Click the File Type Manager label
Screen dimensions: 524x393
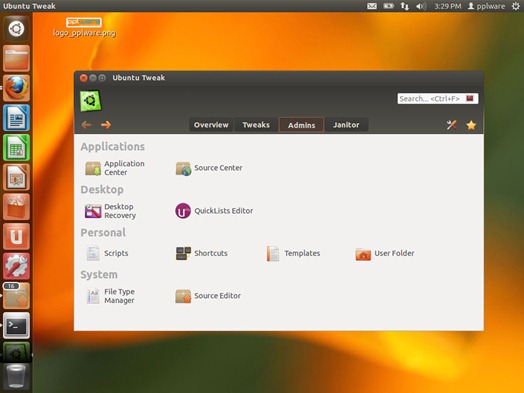click(x=119, y=296)
